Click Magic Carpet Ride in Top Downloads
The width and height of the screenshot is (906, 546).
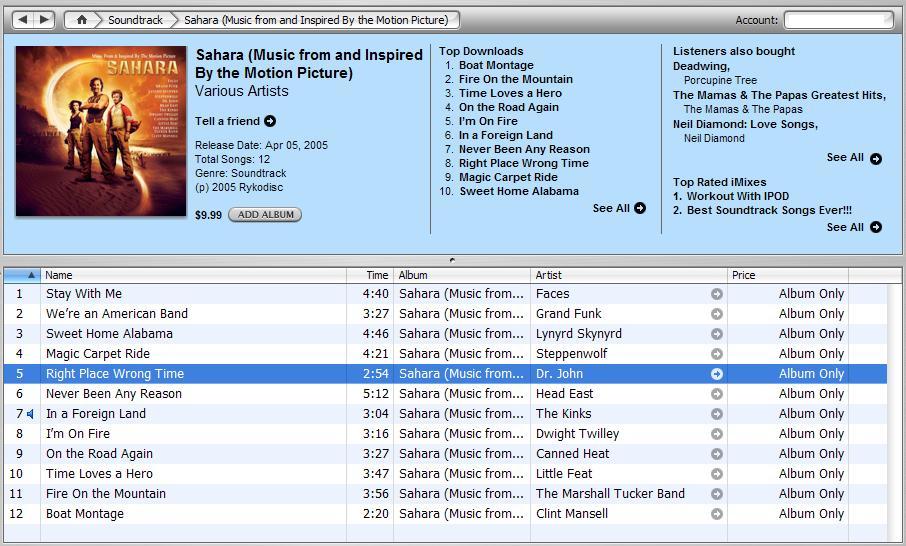[x=508, y=177]
